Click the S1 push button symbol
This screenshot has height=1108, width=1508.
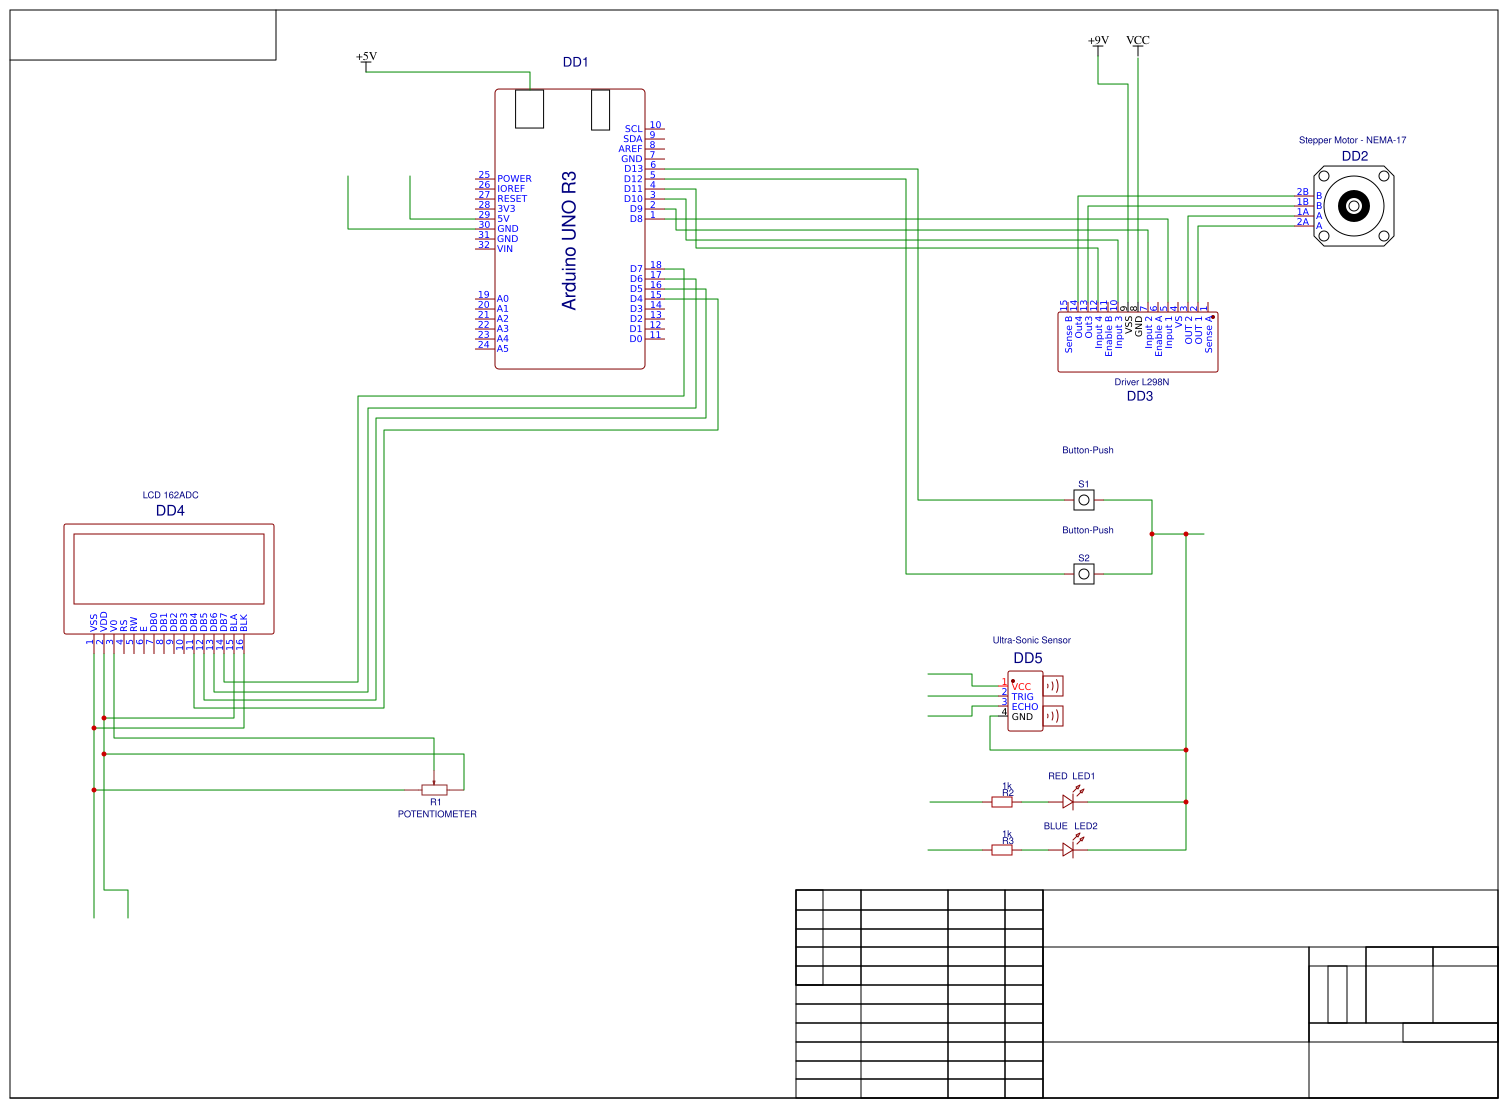point(1084,499)
